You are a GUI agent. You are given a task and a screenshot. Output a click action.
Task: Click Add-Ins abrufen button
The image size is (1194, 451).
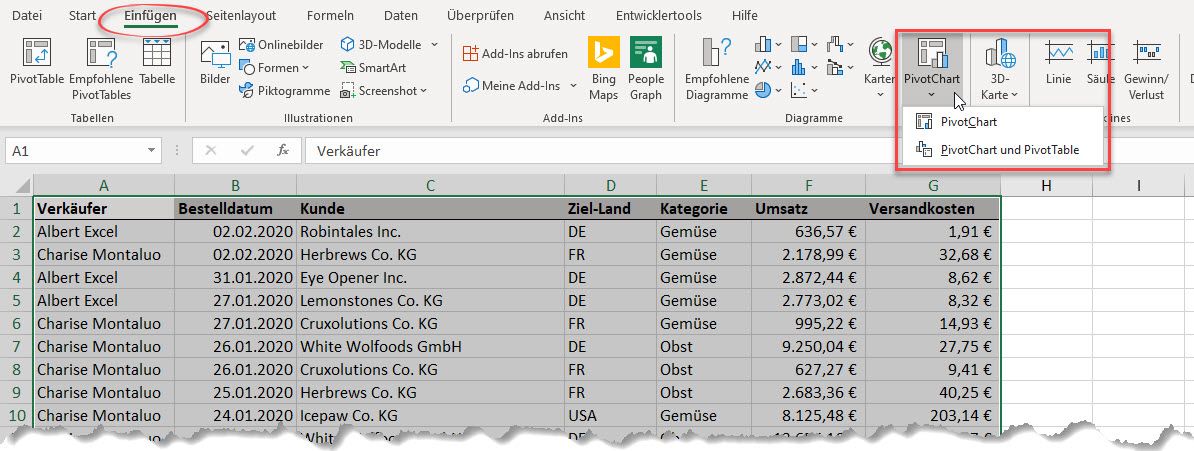[515, 54]
